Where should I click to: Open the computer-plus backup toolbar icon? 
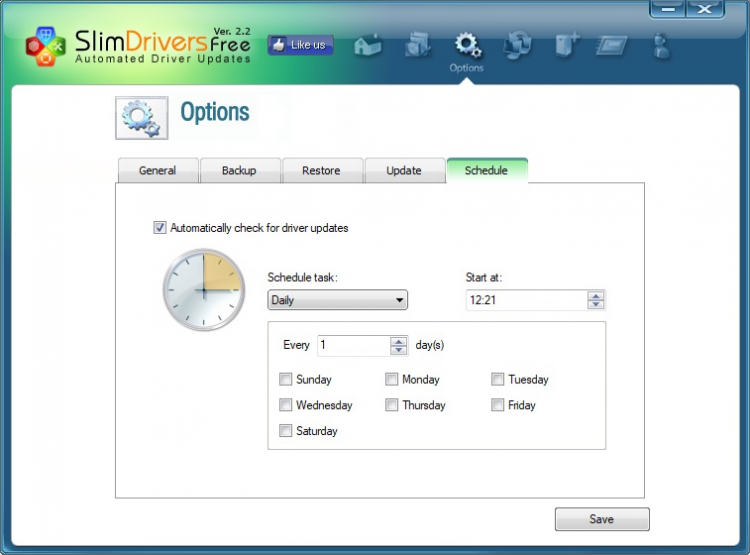[567, 46]
